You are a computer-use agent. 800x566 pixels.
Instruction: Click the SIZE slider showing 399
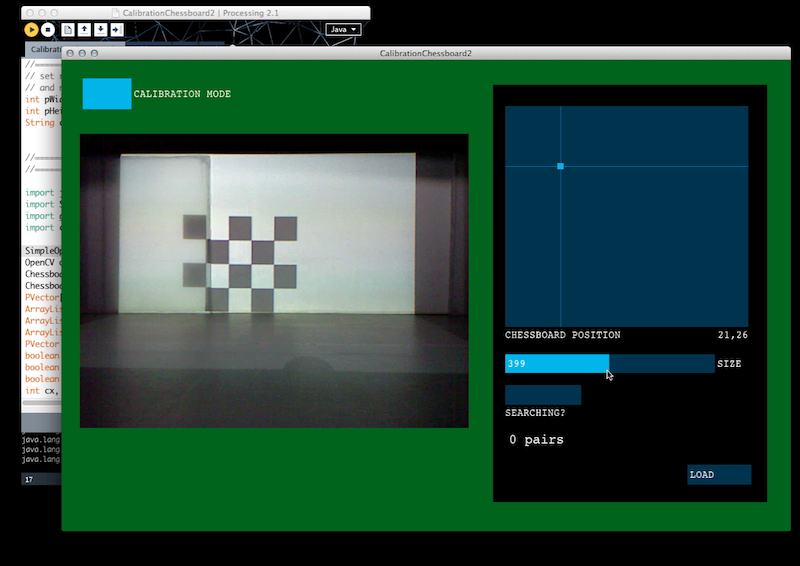click(x=610, y=363)
